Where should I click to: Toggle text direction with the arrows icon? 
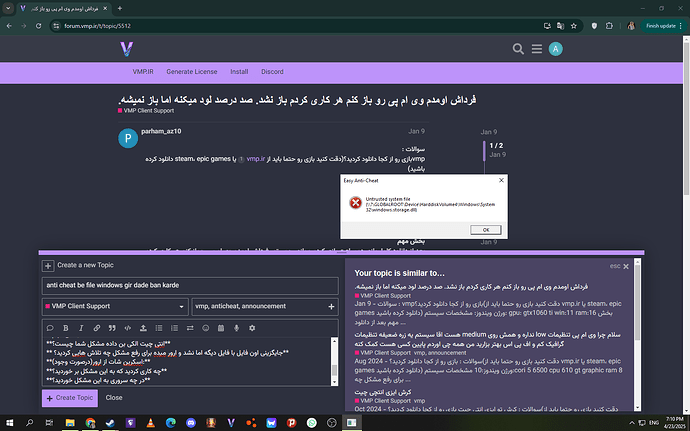[x=190, y=328]
